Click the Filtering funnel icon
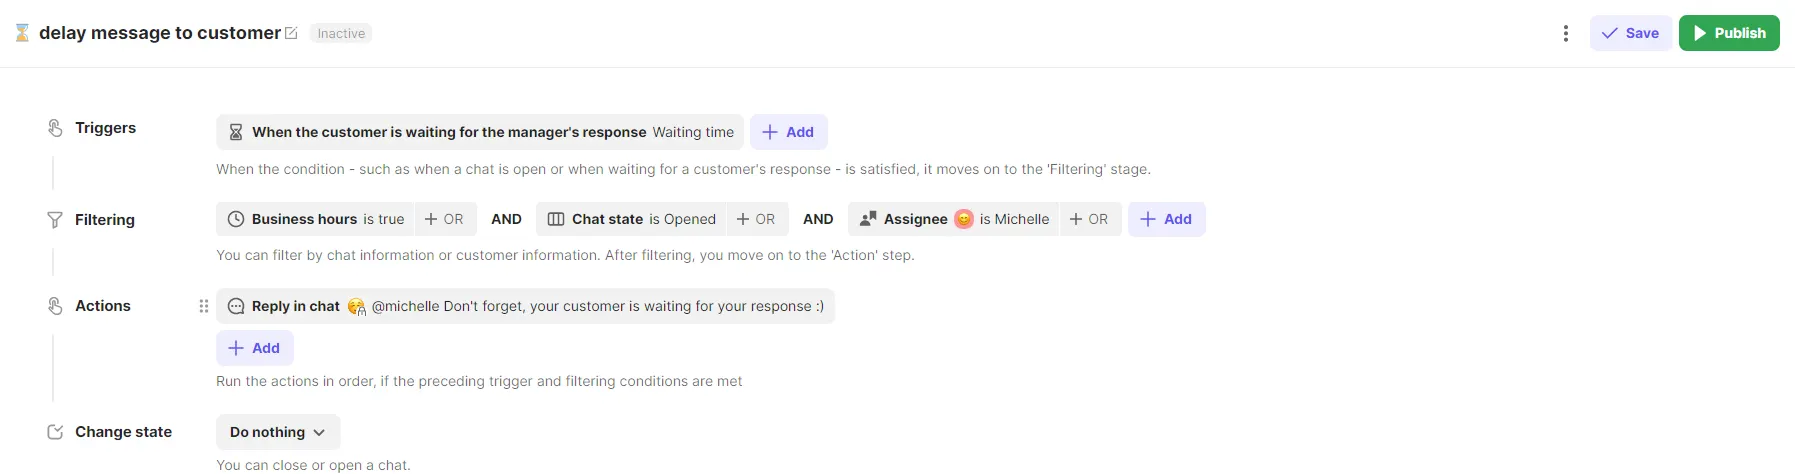1795x474 pixels. (x=55, y=220)
